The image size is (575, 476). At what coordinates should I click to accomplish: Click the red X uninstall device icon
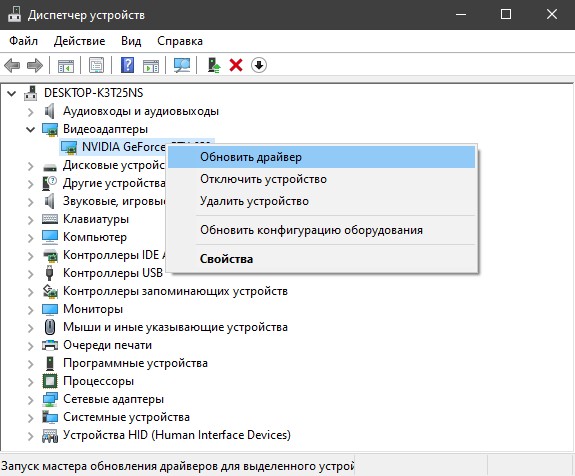point(236,66)
